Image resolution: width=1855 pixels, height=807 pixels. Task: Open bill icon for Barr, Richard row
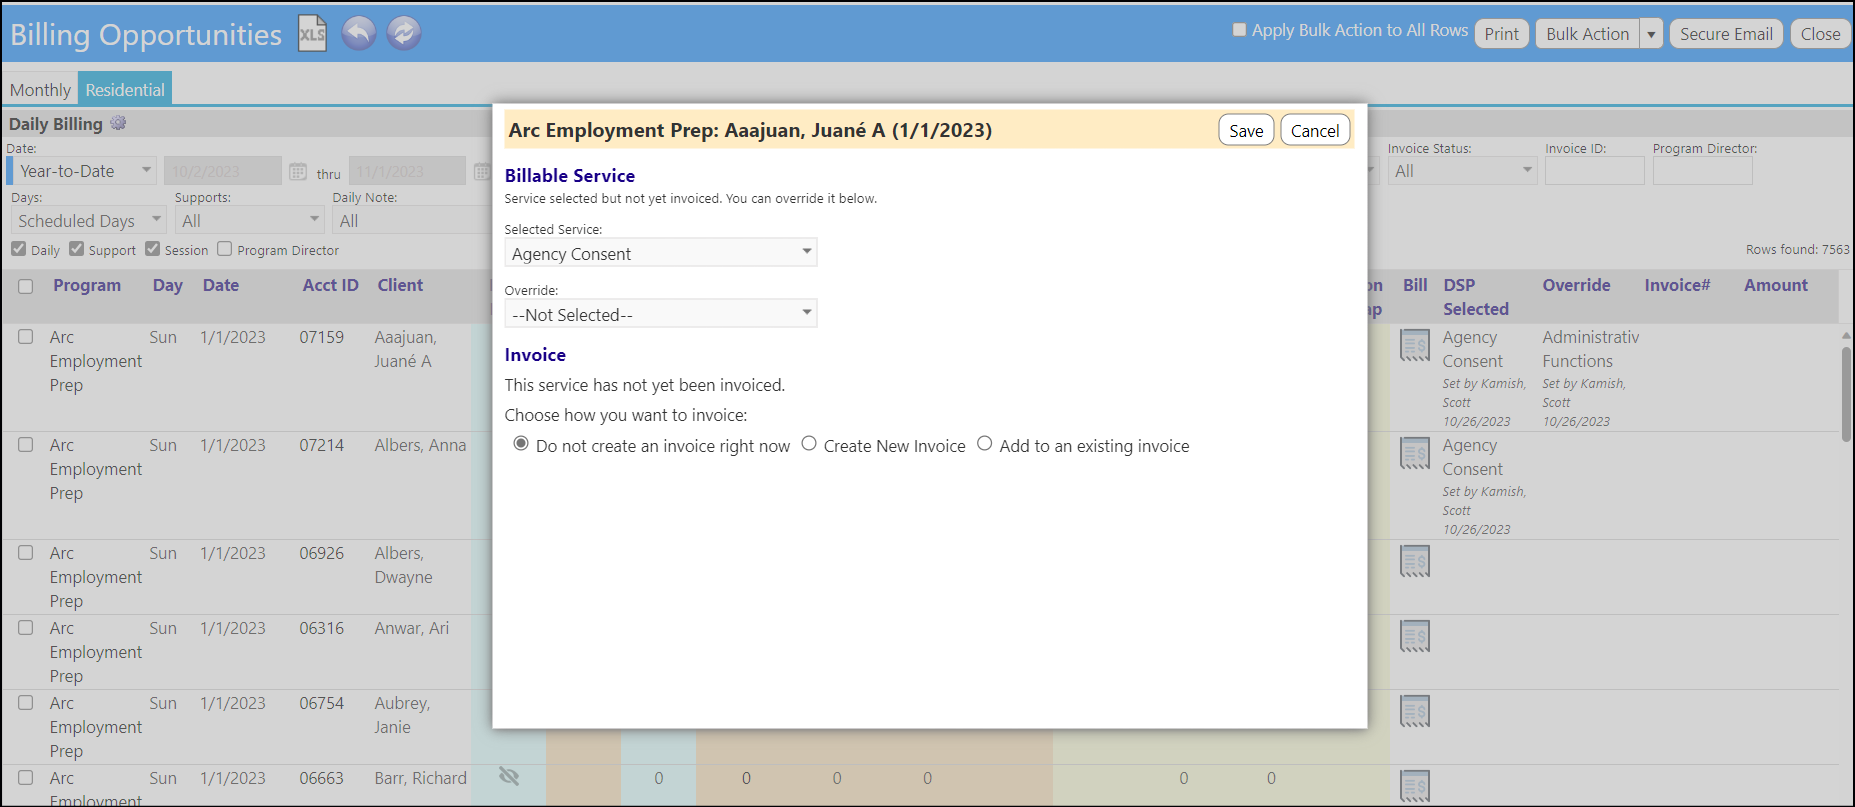pyautogui.click(x=1415, y=786)
